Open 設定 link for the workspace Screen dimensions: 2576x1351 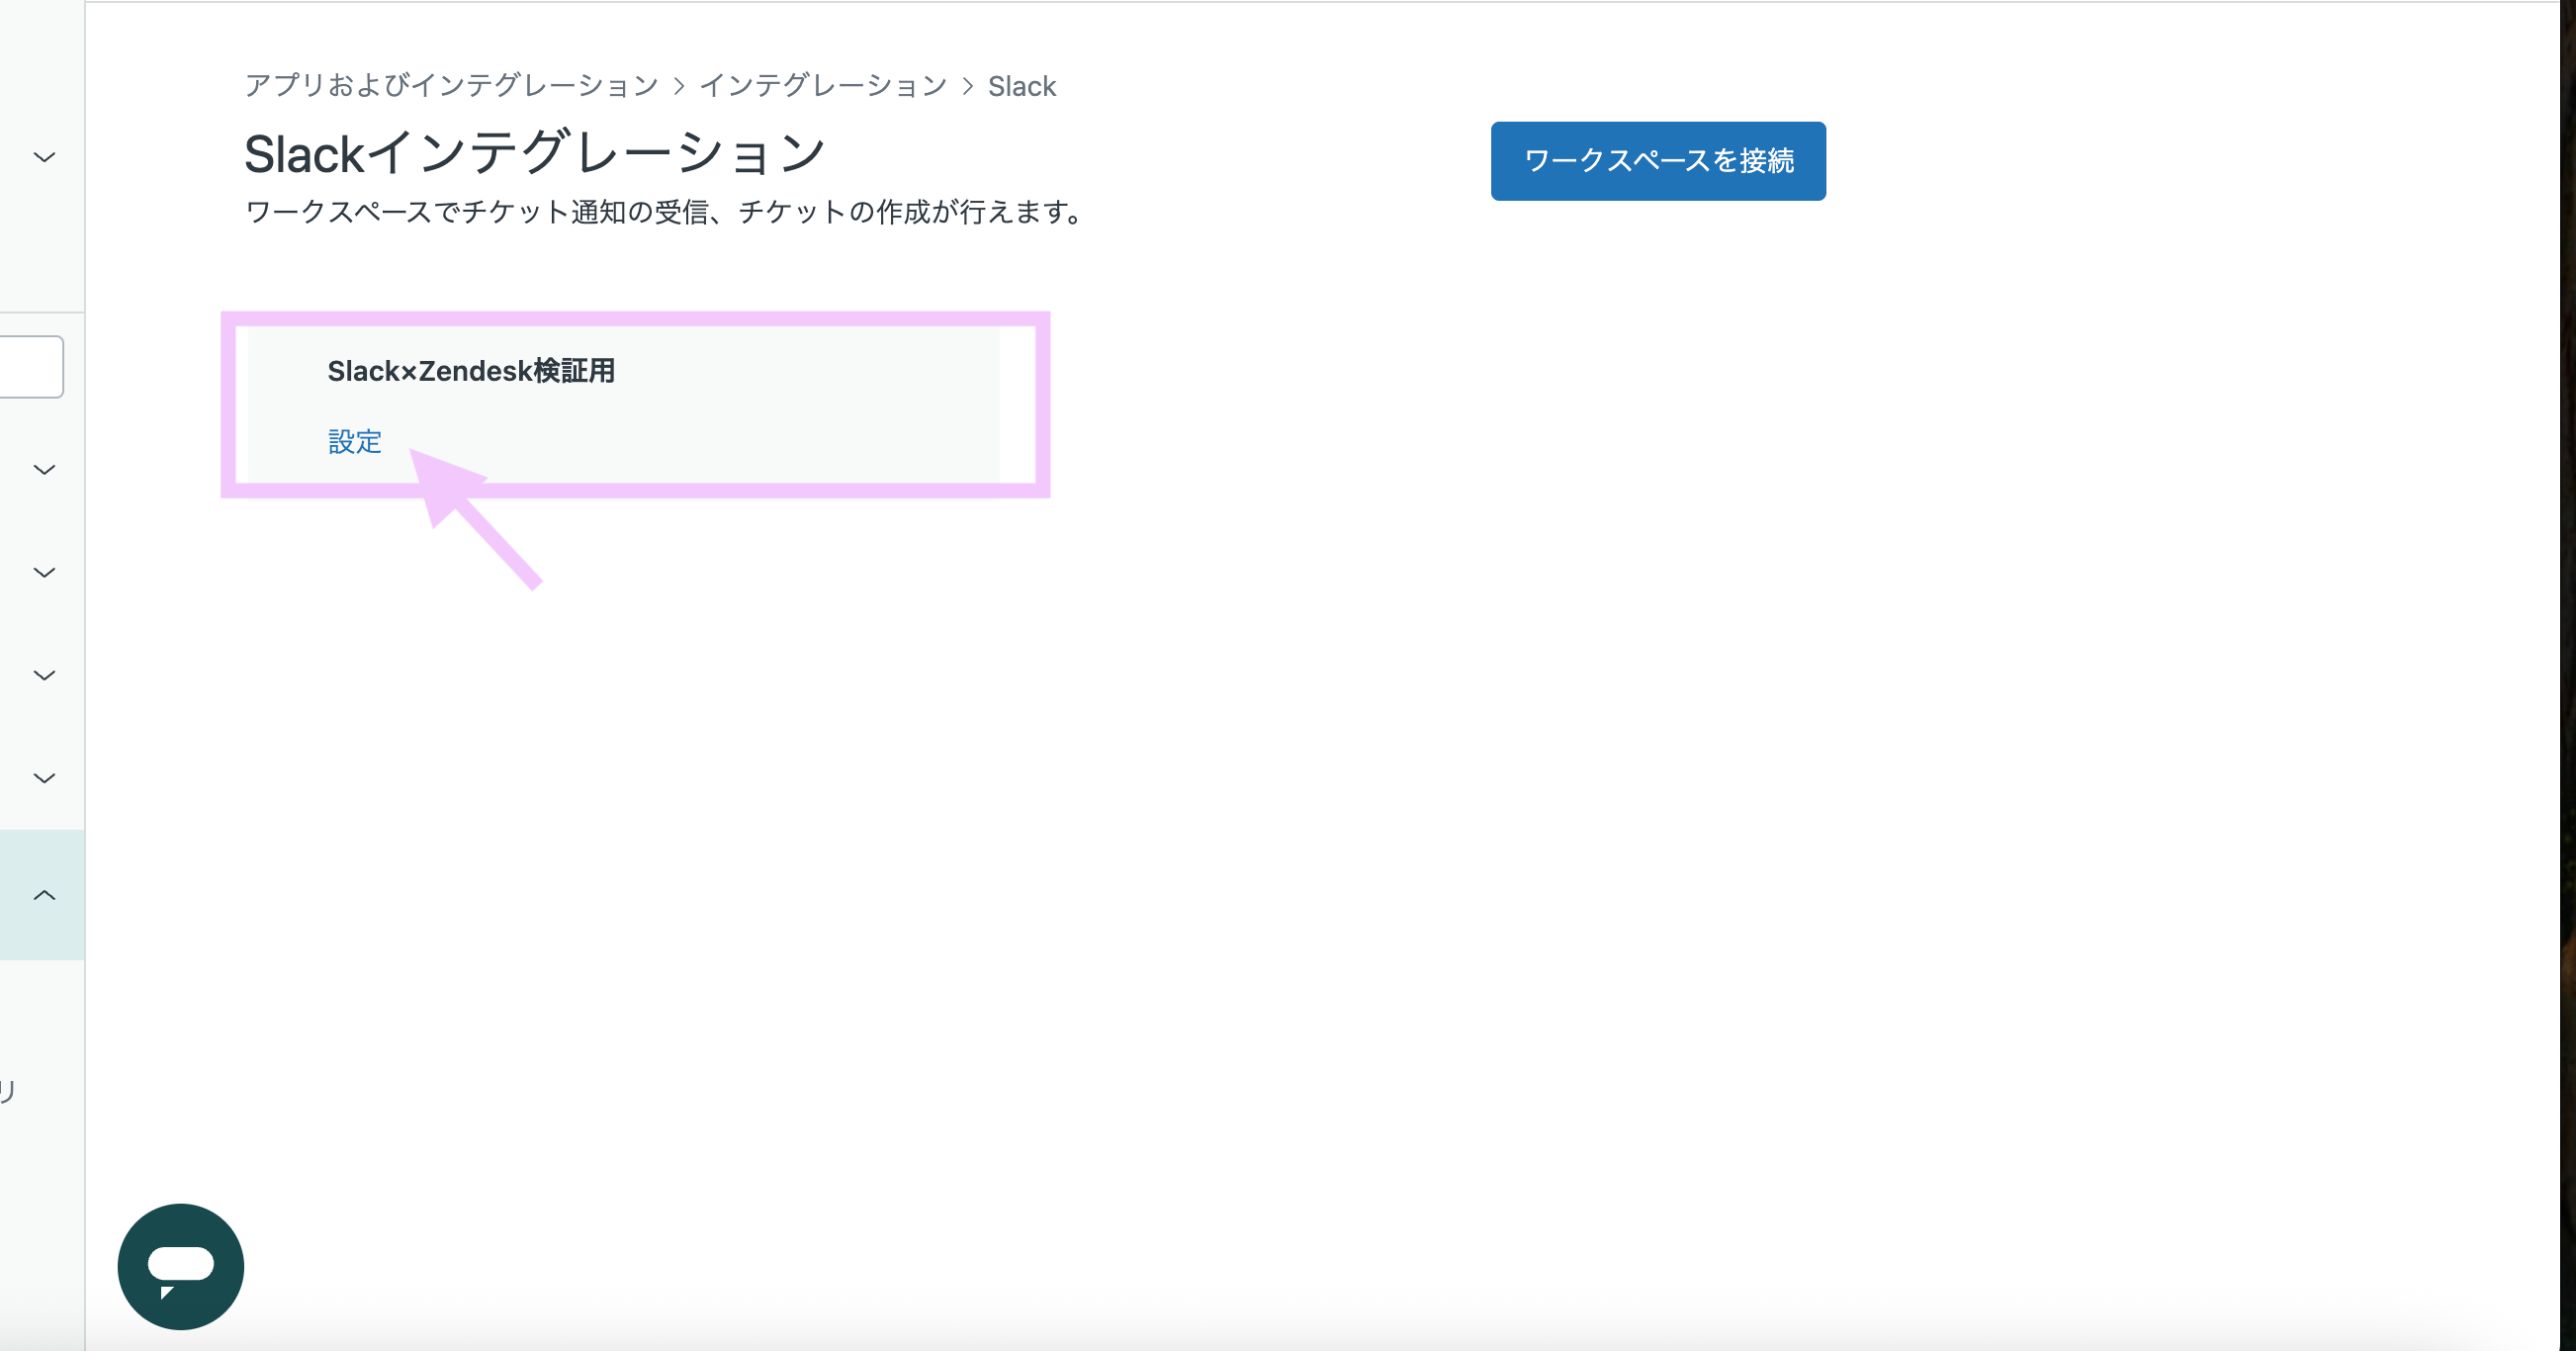click(355, 441)
